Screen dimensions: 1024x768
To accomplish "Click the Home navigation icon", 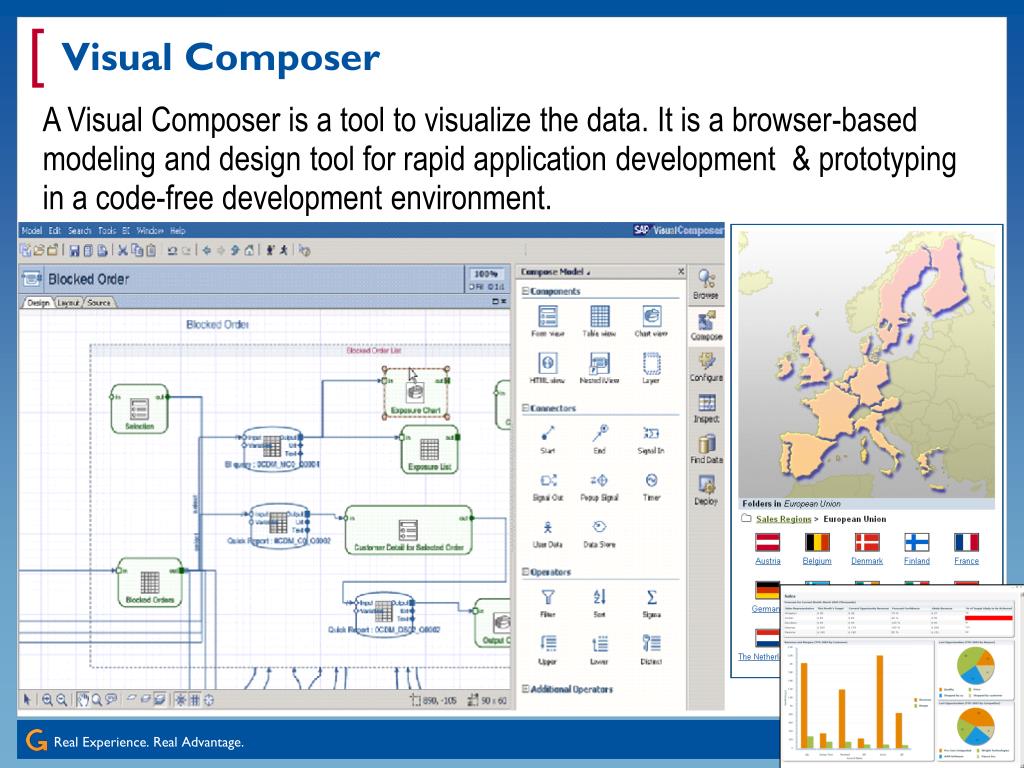I will (x=249, y=250).
